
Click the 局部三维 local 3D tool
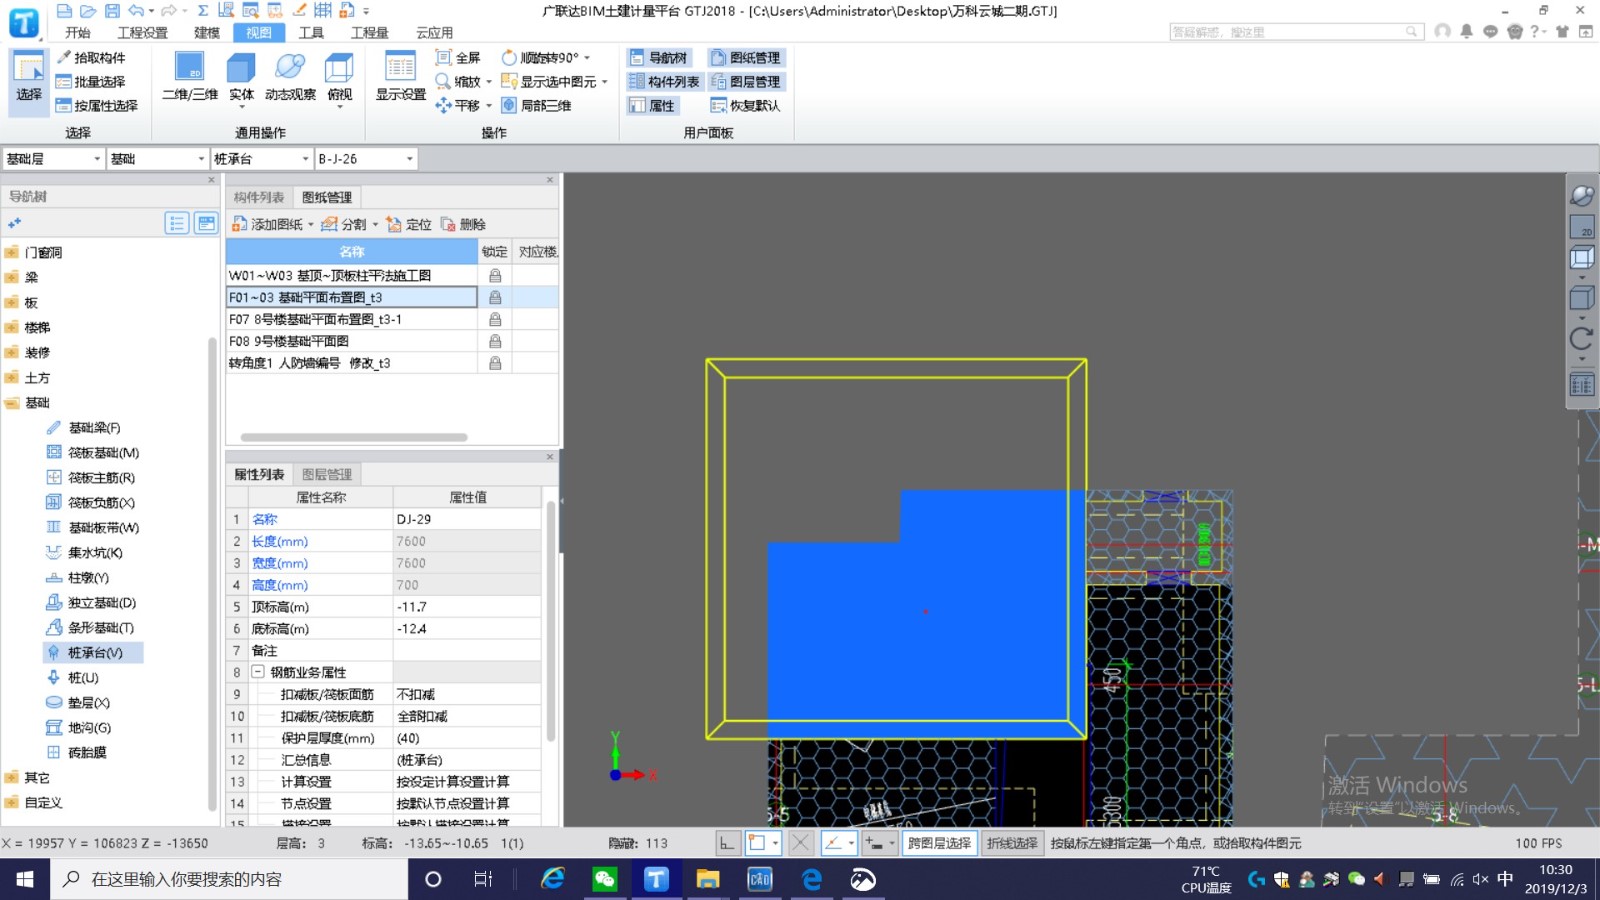pos(537,106)
